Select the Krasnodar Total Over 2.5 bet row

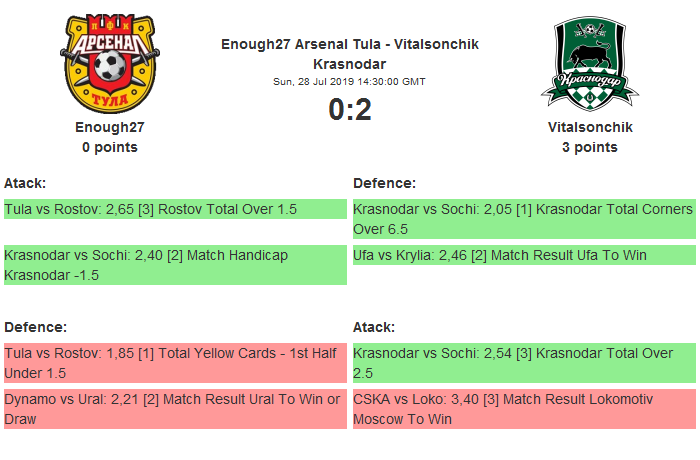524,363
